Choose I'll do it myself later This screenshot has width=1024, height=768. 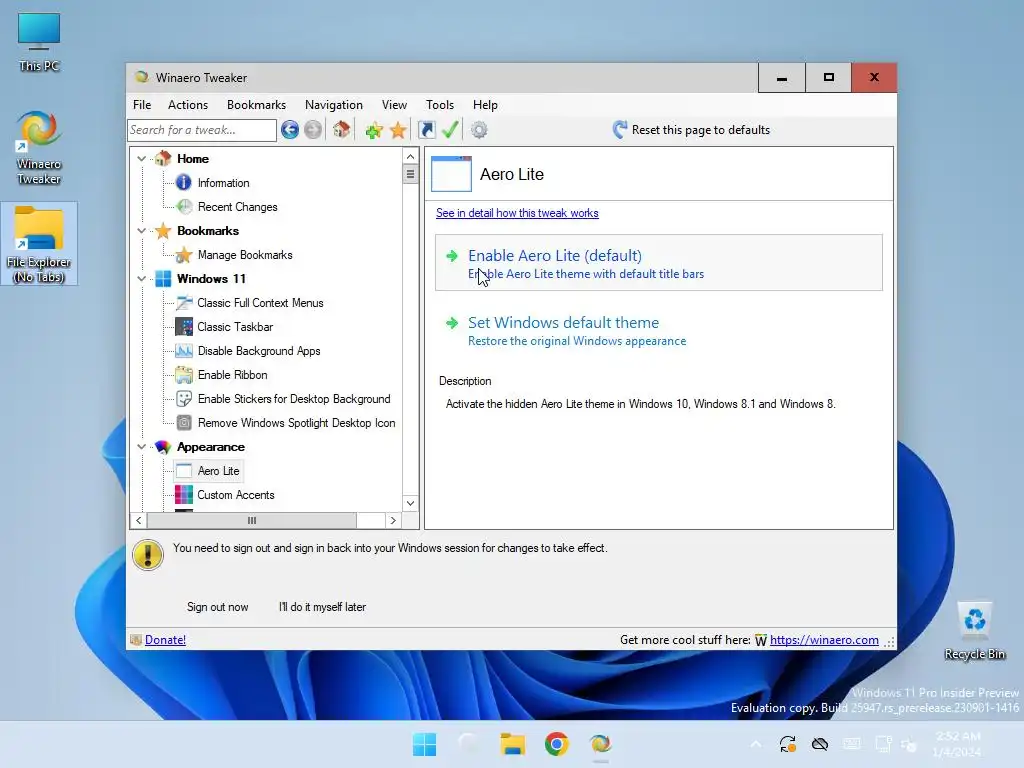click(x=322, y=607)
